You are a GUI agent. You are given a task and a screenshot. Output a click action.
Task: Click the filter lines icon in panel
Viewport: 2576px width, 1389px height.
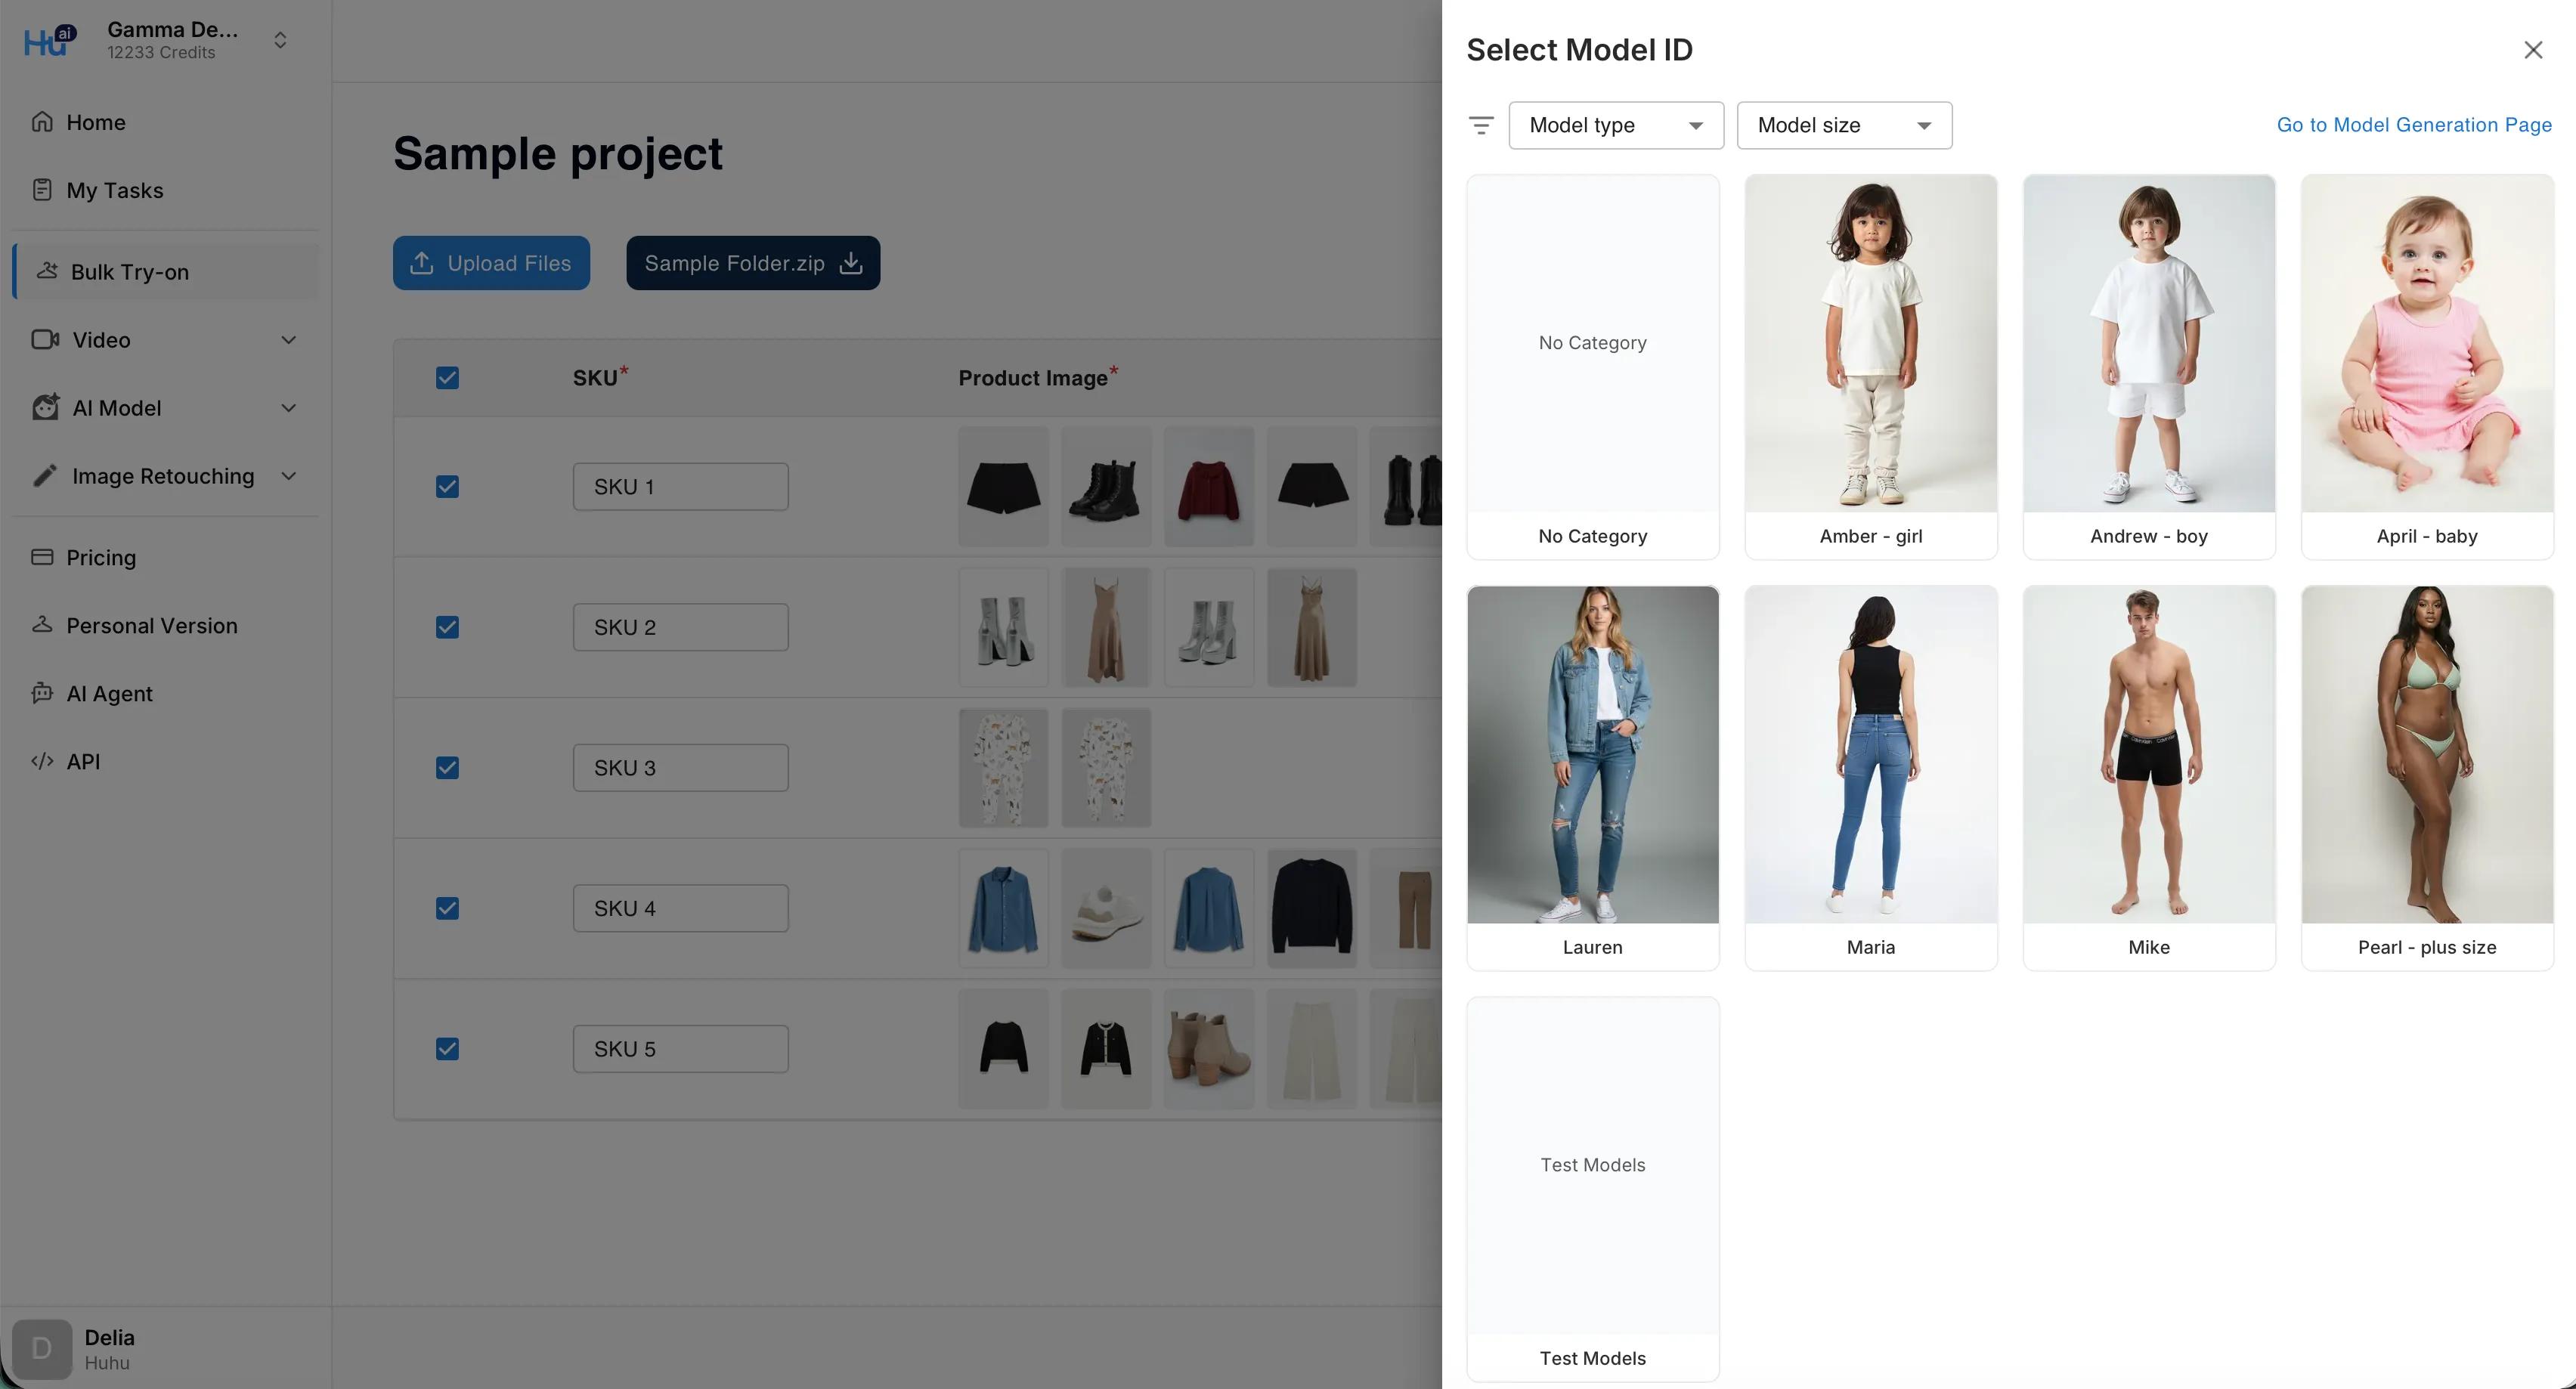[x=1481, y=125]
